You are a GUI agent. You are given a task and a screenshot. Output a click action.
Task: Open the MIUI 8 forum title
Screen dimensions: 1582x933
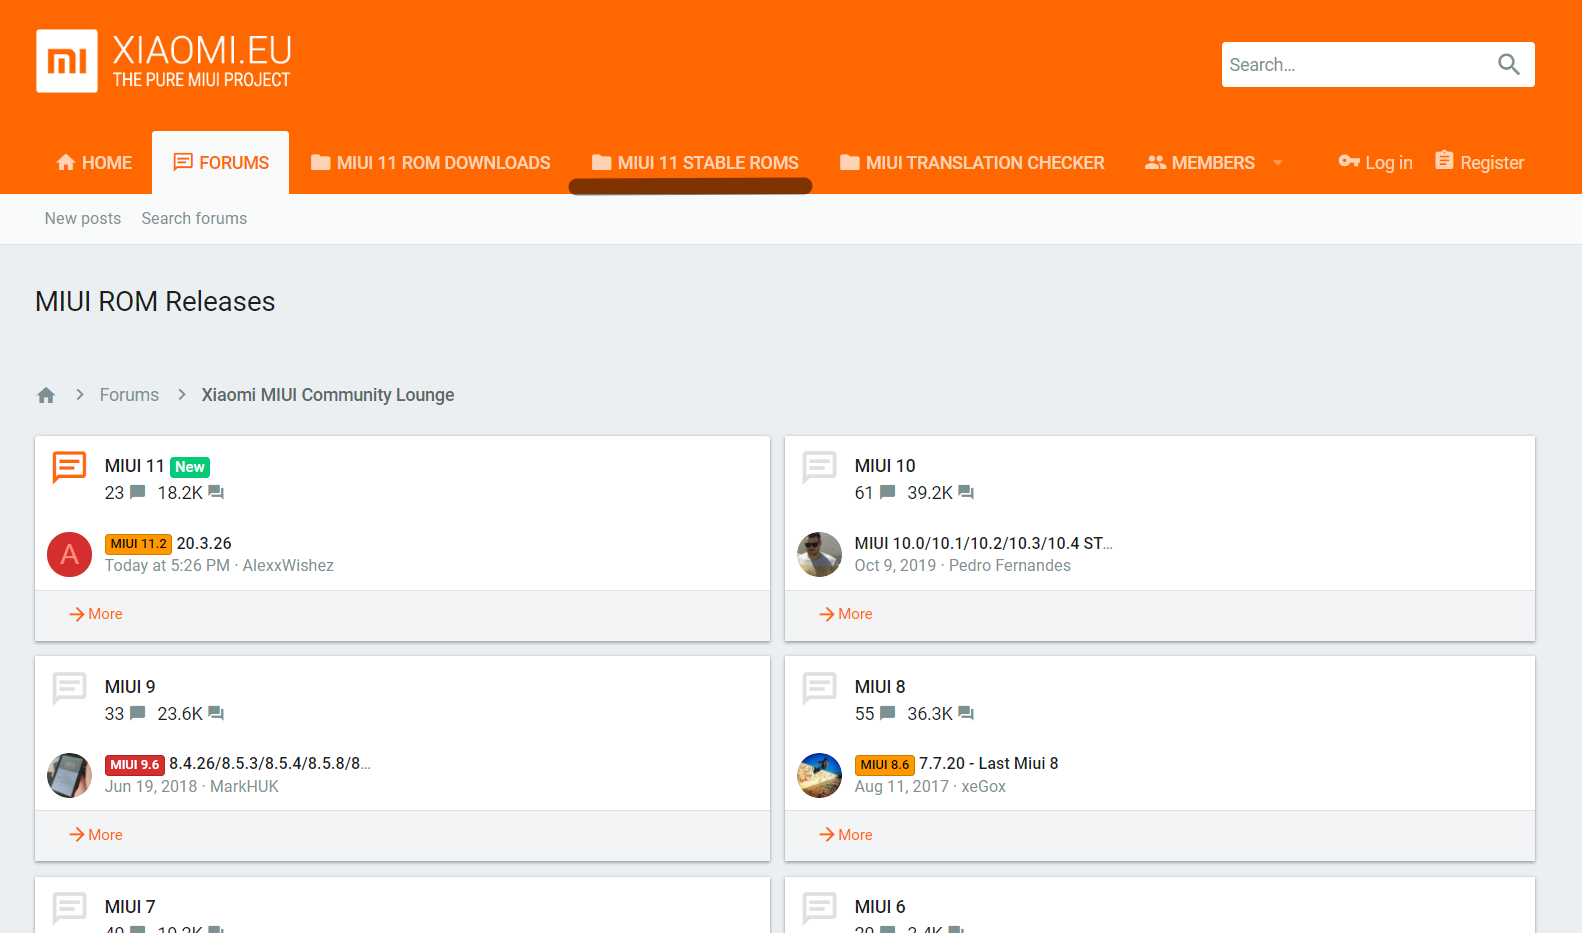tap(880, 687)
